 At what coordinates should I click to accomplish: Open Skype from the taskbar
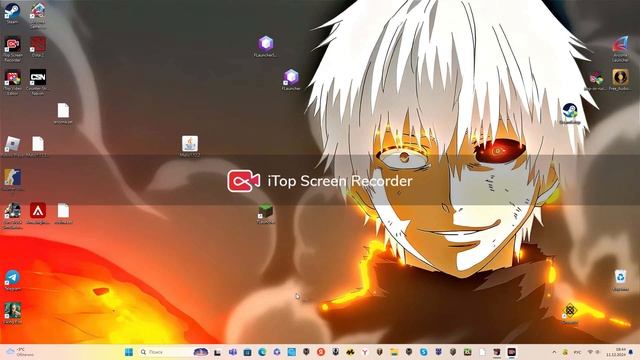pos(424,352)
